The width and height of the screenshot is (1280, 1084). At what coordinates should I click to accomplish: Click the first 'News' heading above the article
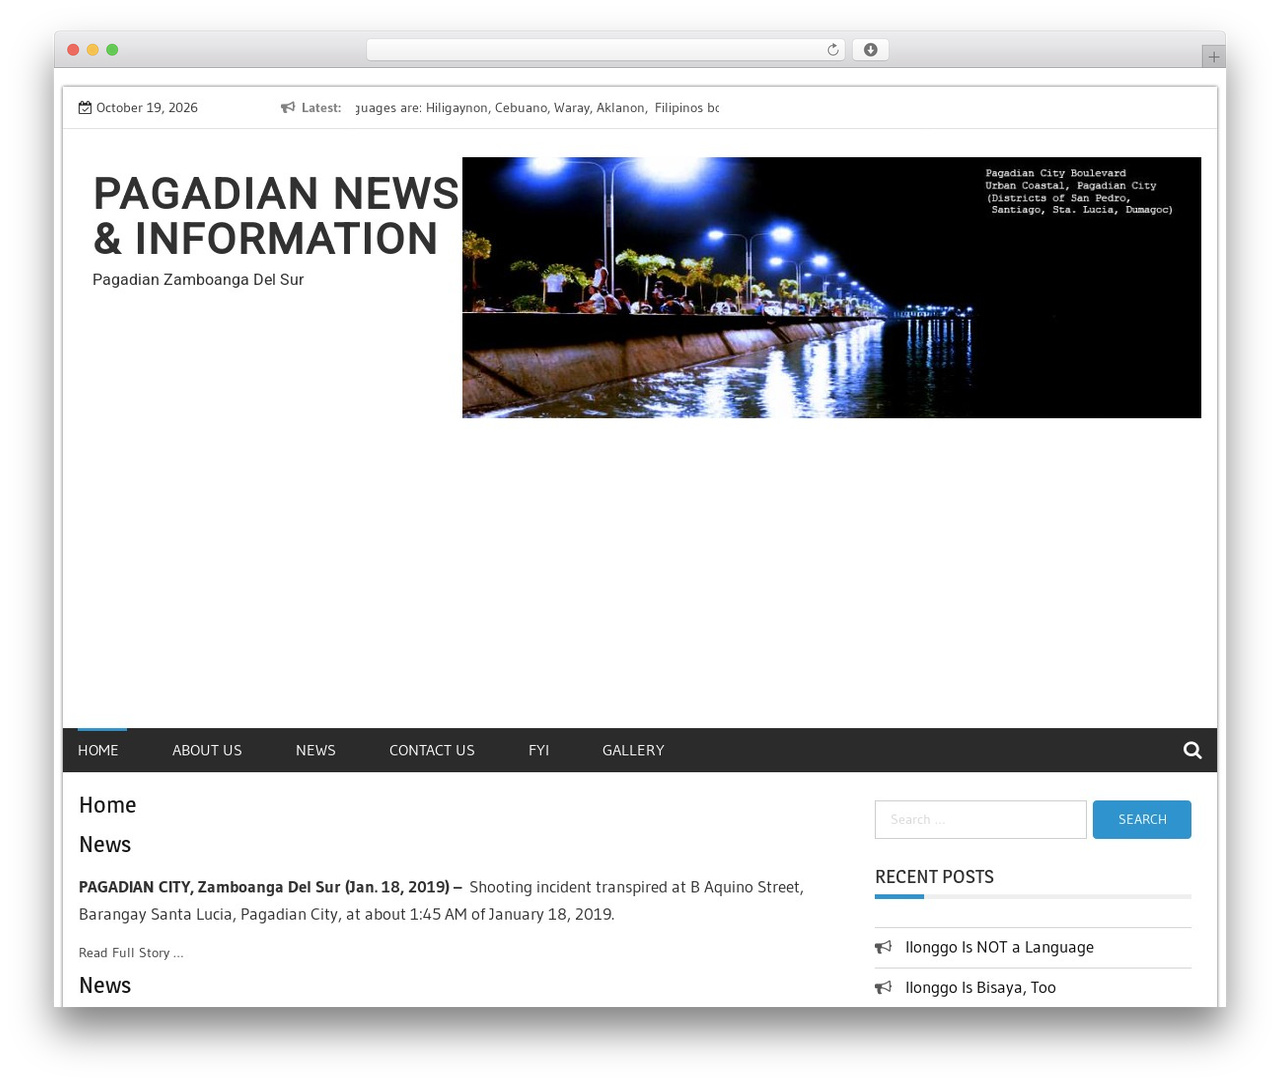(105, 845)
